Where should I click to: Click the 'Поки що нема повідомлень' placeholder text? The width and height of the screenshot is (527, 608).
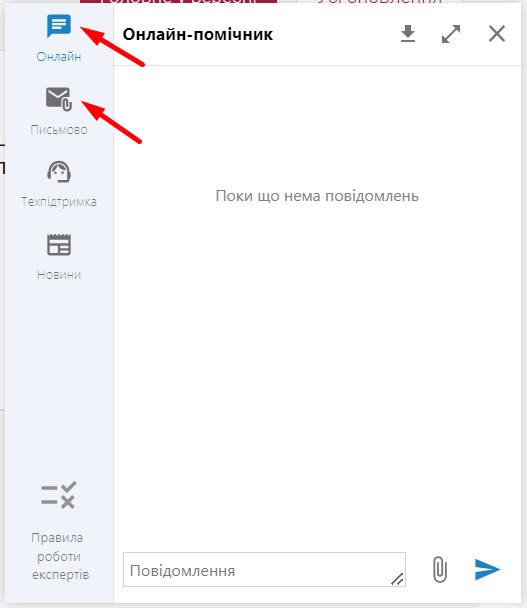coord(317,196)
